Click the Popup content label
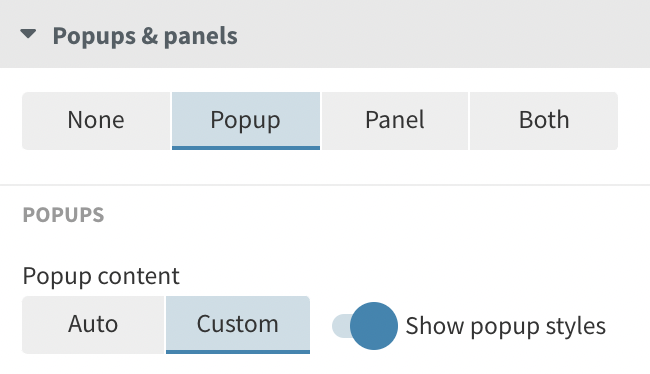This screenshot has width=650, height=374. tap(101, 276)
